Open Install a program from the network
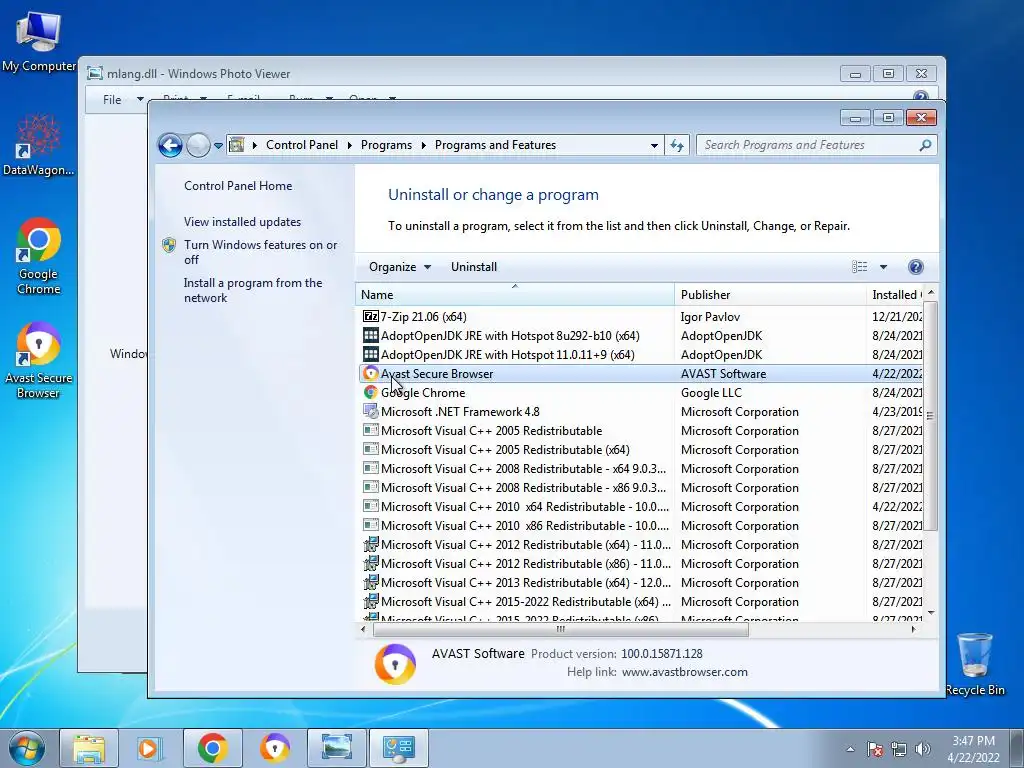1024x768 pixels. click(253, 290)
